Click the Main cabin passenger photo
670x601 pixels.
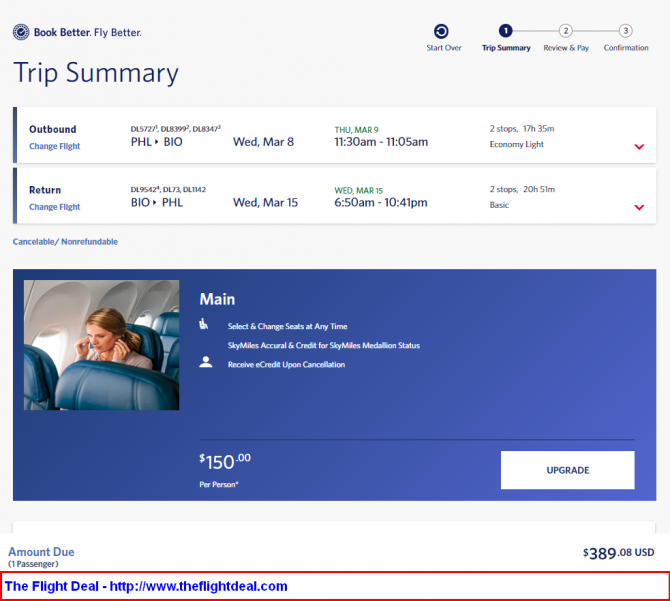pos(101,345)
